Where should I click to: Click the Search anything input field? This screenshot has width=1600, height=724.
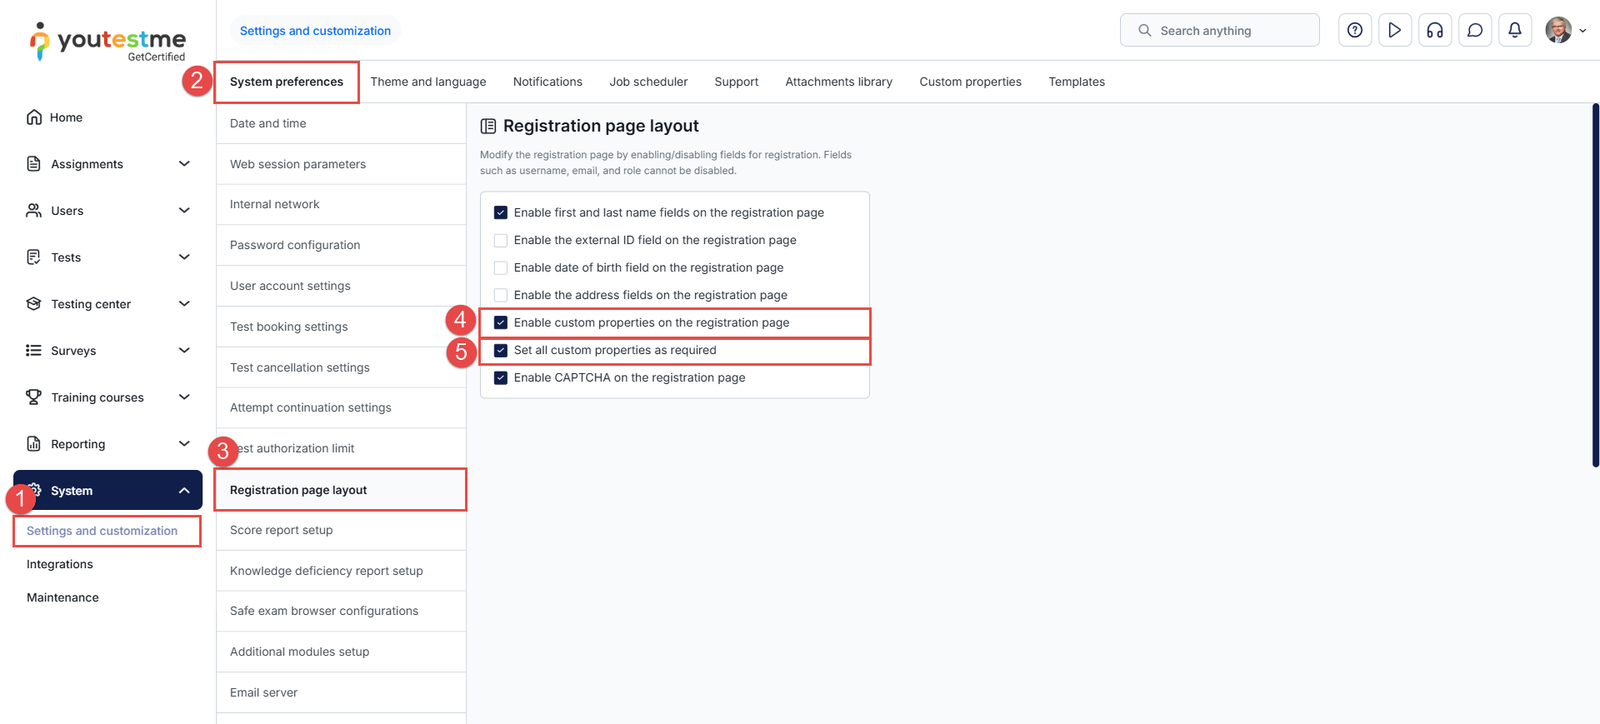(x=1220, y=30)
